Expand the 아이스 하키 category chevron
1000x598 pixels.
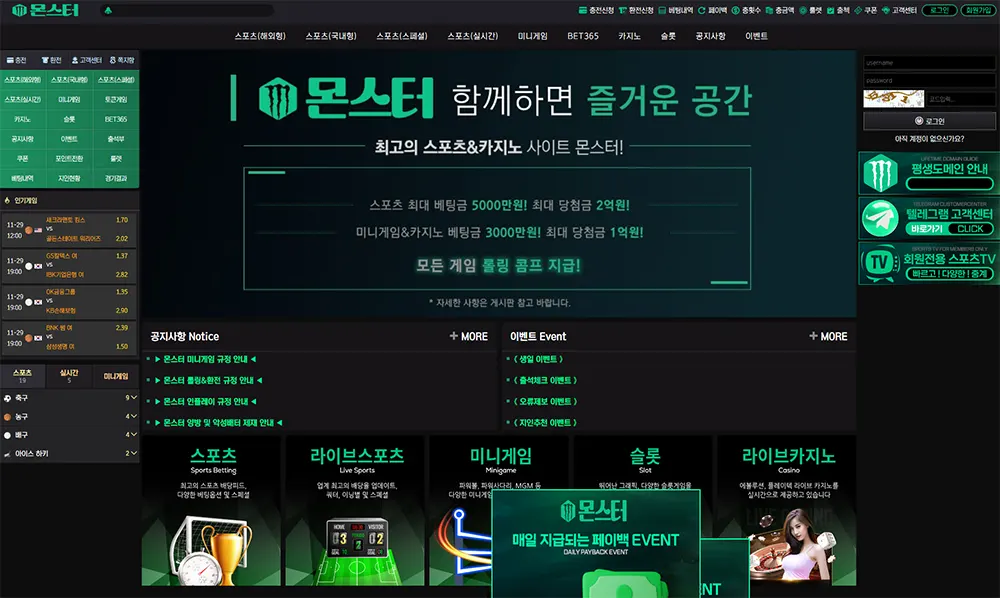133,453
